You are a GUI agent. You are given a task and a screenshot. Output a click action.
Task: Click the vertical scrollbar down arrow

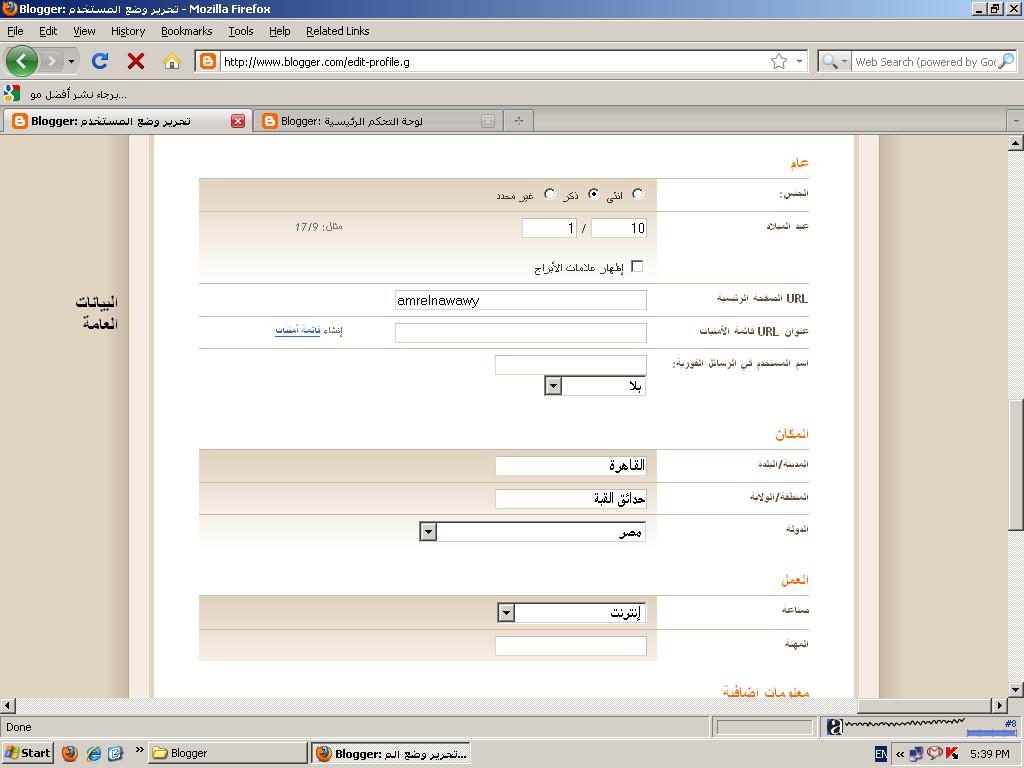[x=1016, y=690]
